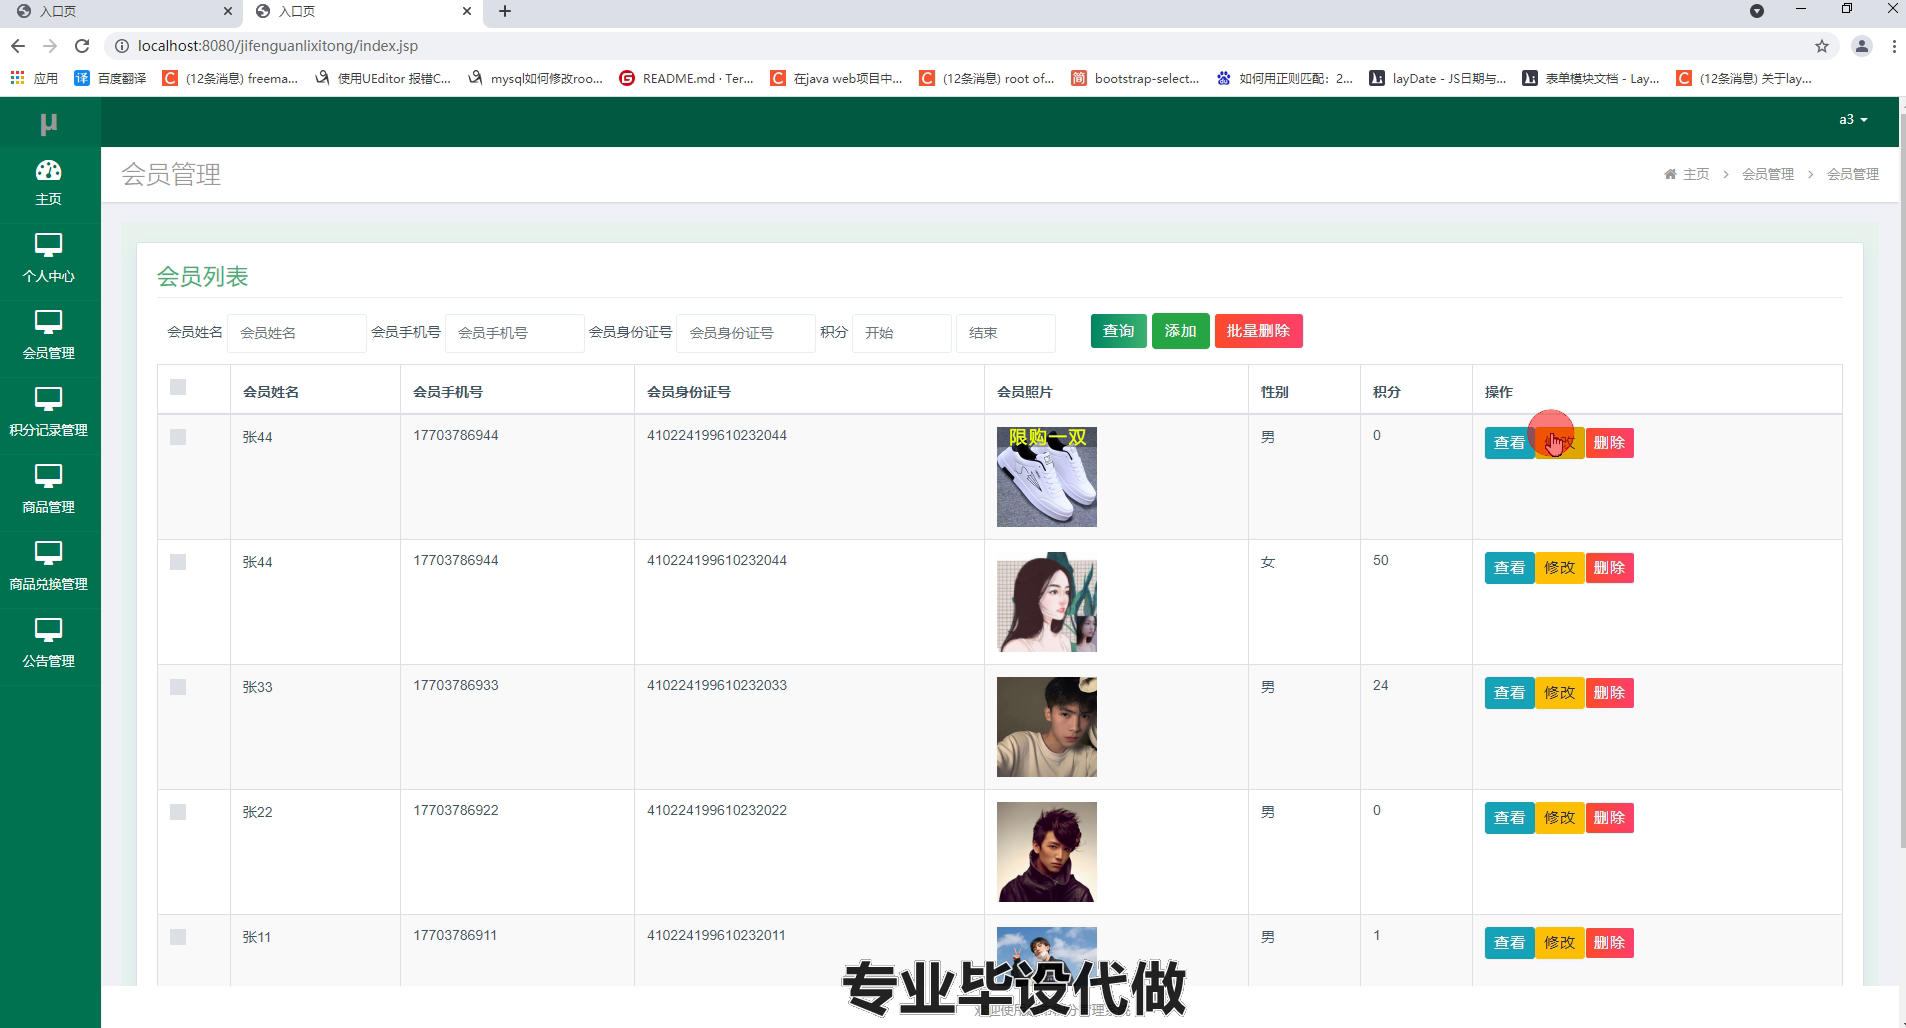
Task: Open the layDate bookmark
Action: (1438, 78)
